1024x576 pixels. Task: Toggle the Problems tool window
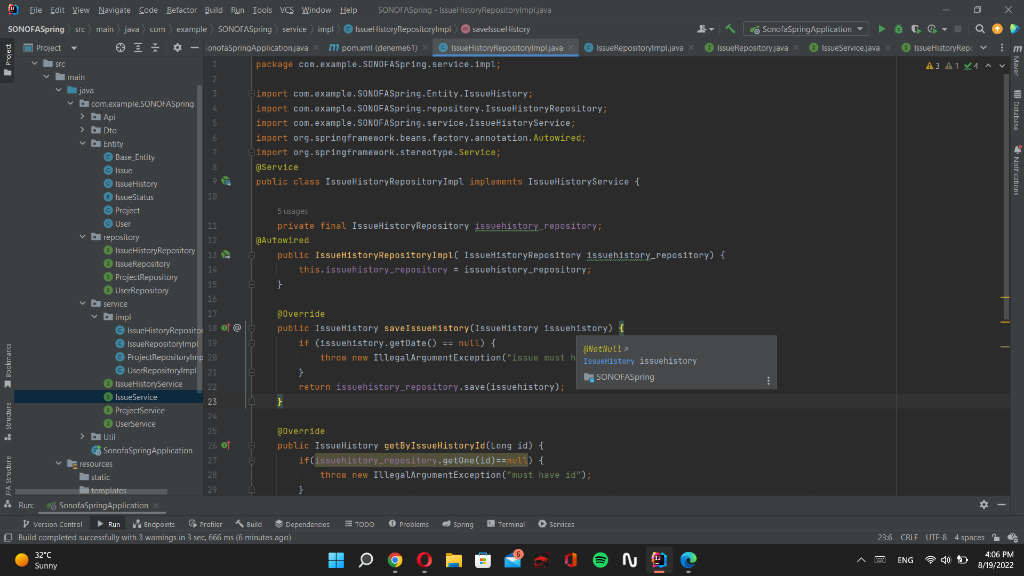(x=408, y=524)
